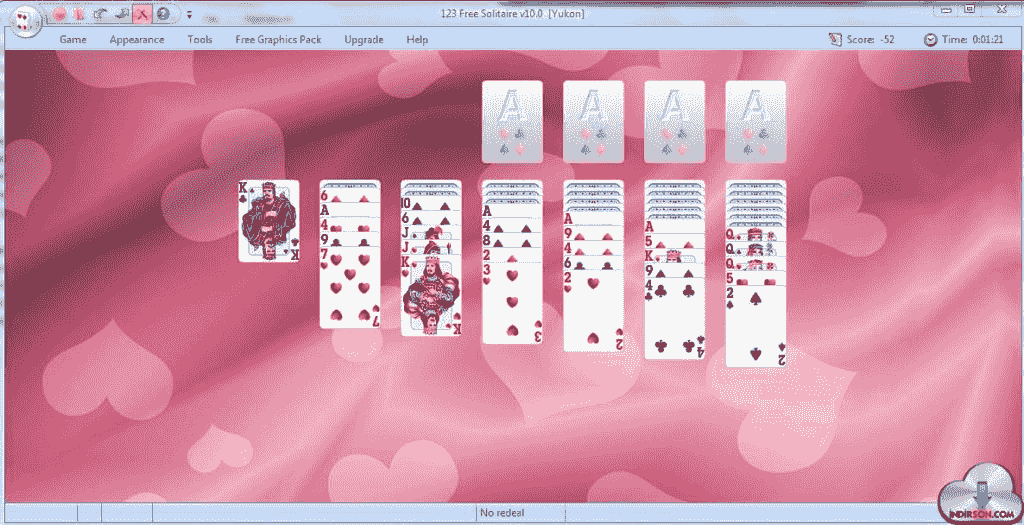Select the 5 card above the 2 of spades
Viewport: 1024px width, 525px height.
click(756, 279)
